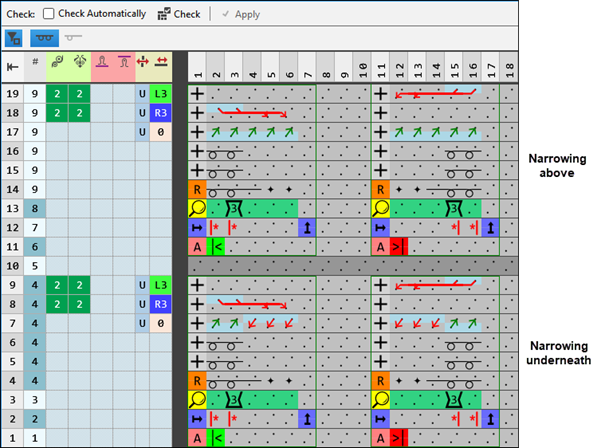The width and height of the screenshot is (605, 448).
Task: Click the Check button in toolbar
Action: [x=179, y=15]
